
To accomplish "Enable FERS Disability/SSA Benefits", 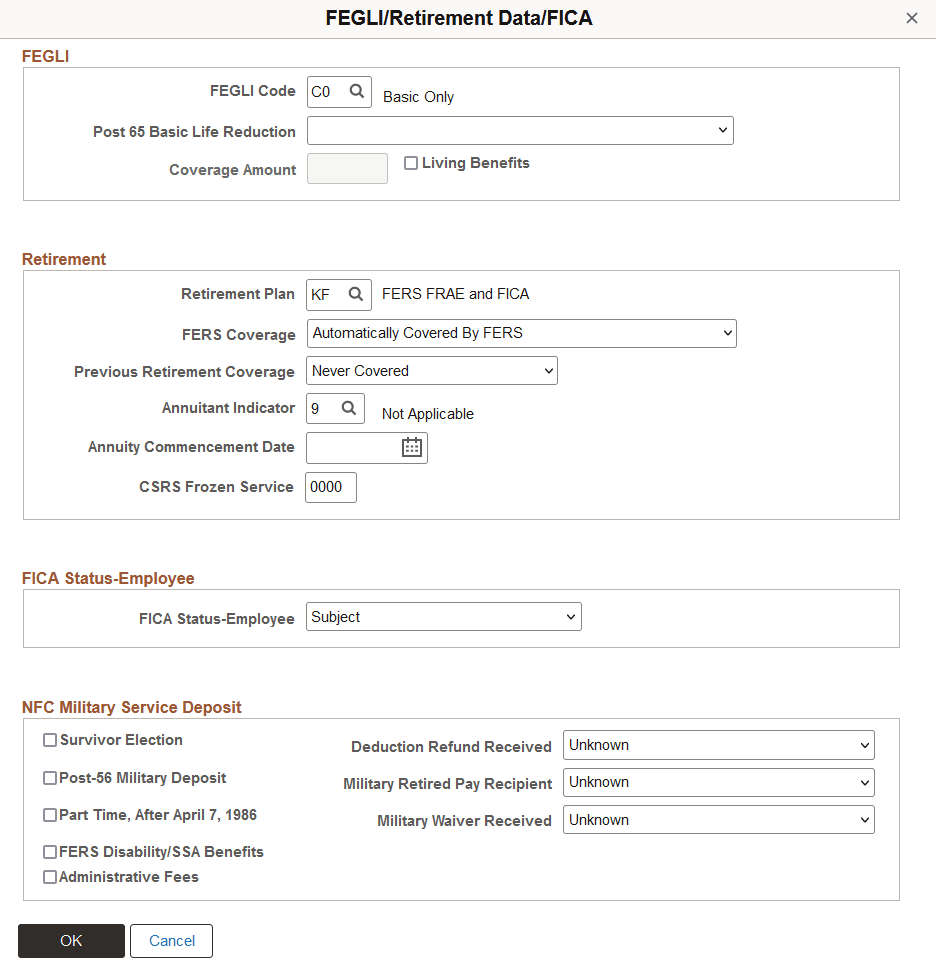I will point(49,851).
